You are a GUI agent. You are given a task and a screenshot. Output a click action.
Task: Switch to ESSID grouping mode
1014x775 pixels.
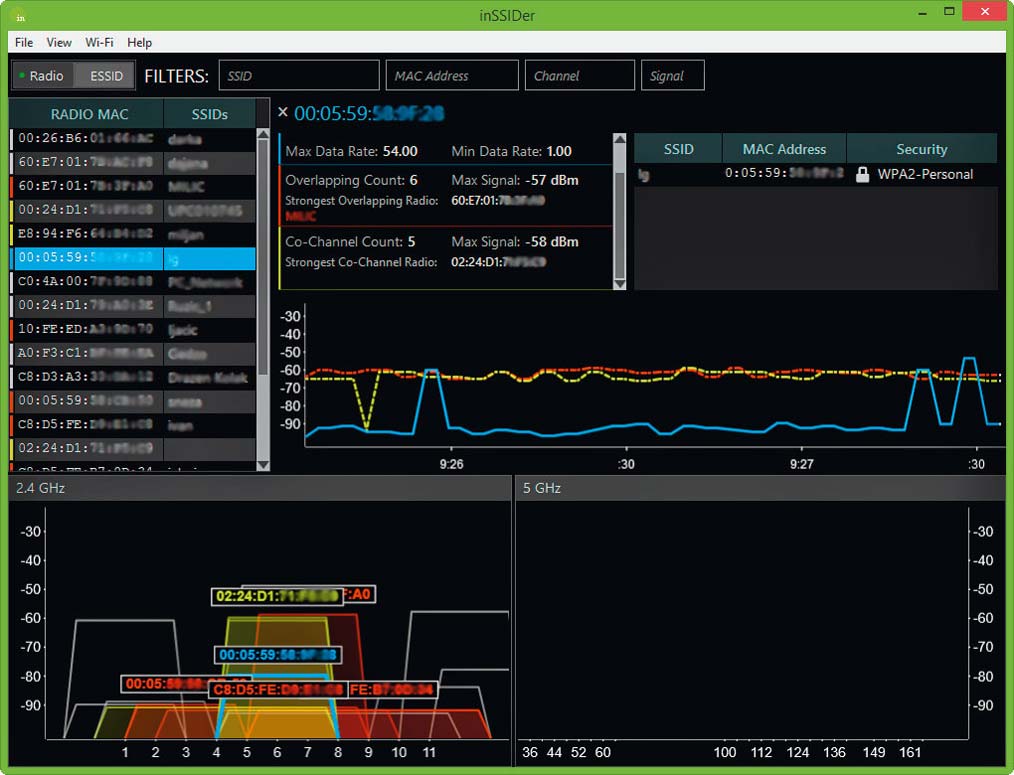click(x=105, y=76)
